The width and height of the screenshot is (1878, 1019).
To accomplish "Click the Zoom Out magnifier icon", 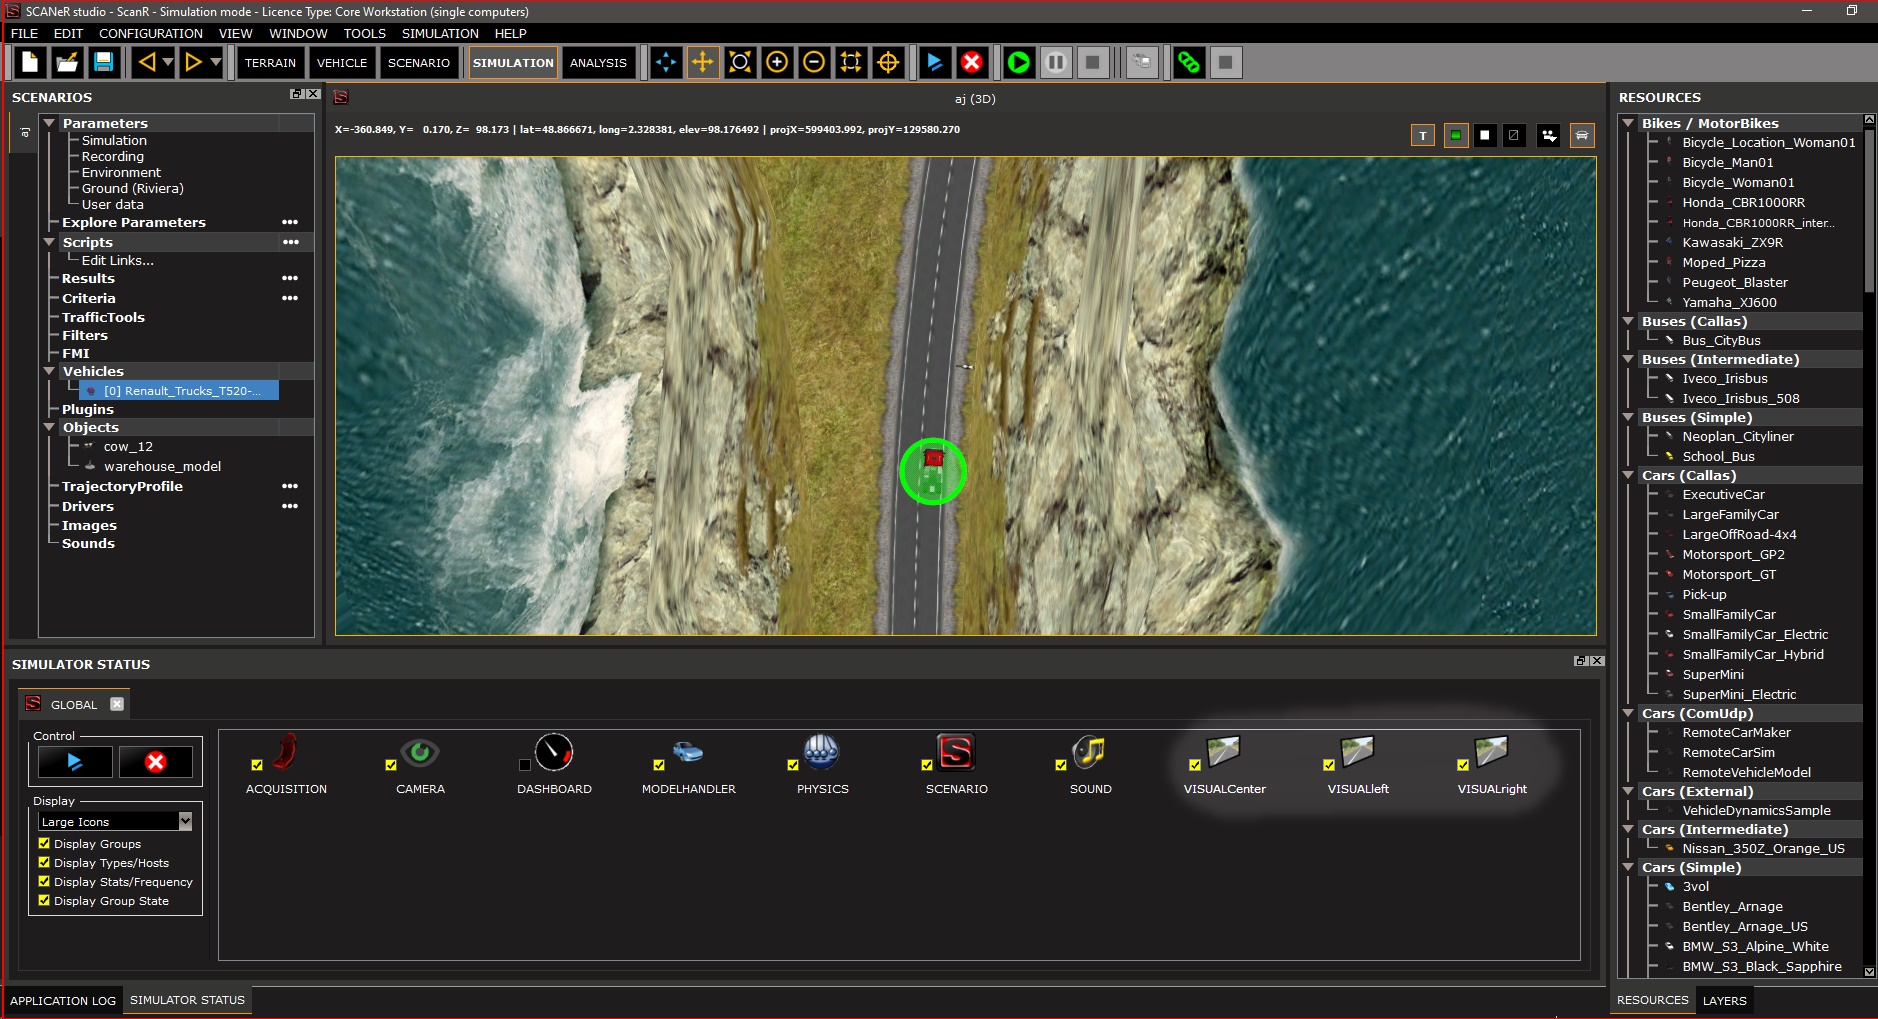I will click(x=814, y=62).
